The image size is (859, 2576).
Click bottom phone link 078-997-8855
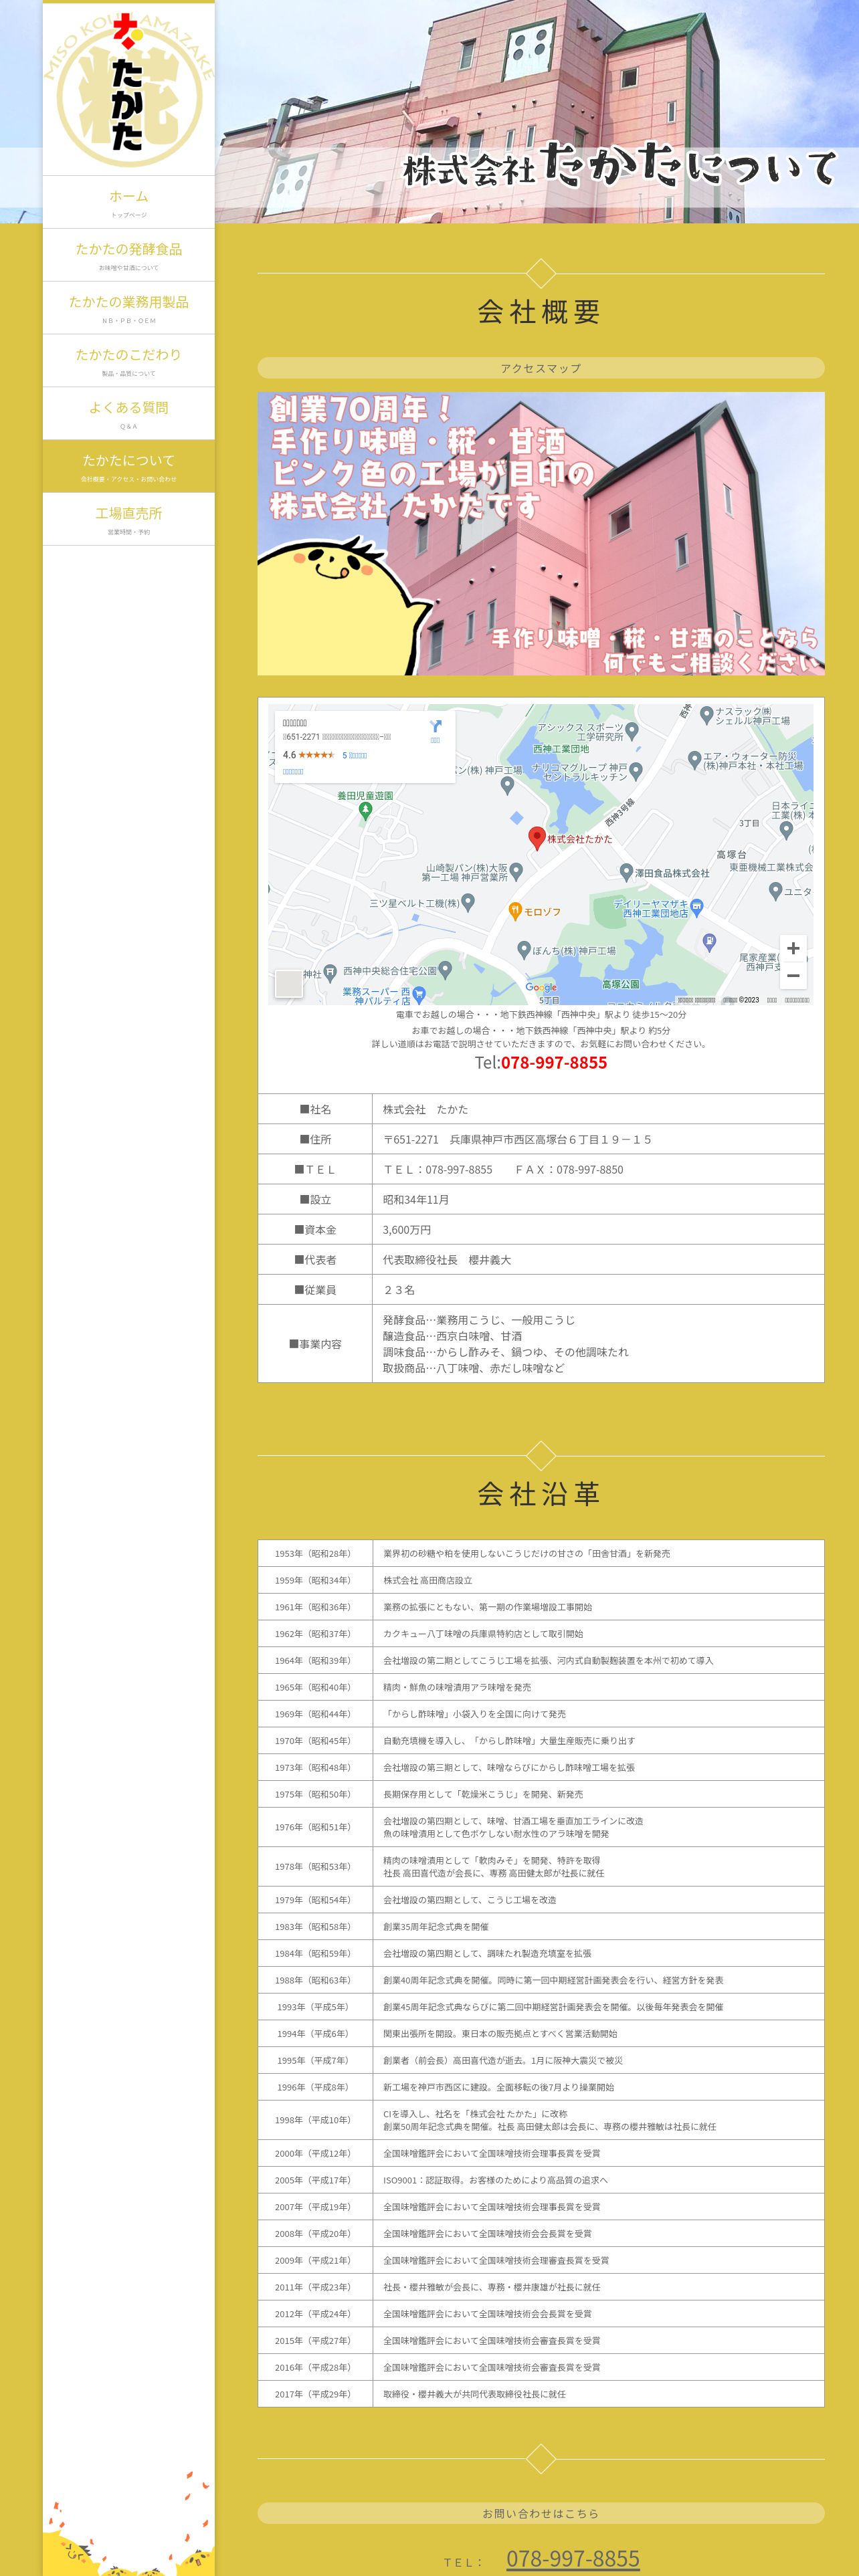[573, 2557]
